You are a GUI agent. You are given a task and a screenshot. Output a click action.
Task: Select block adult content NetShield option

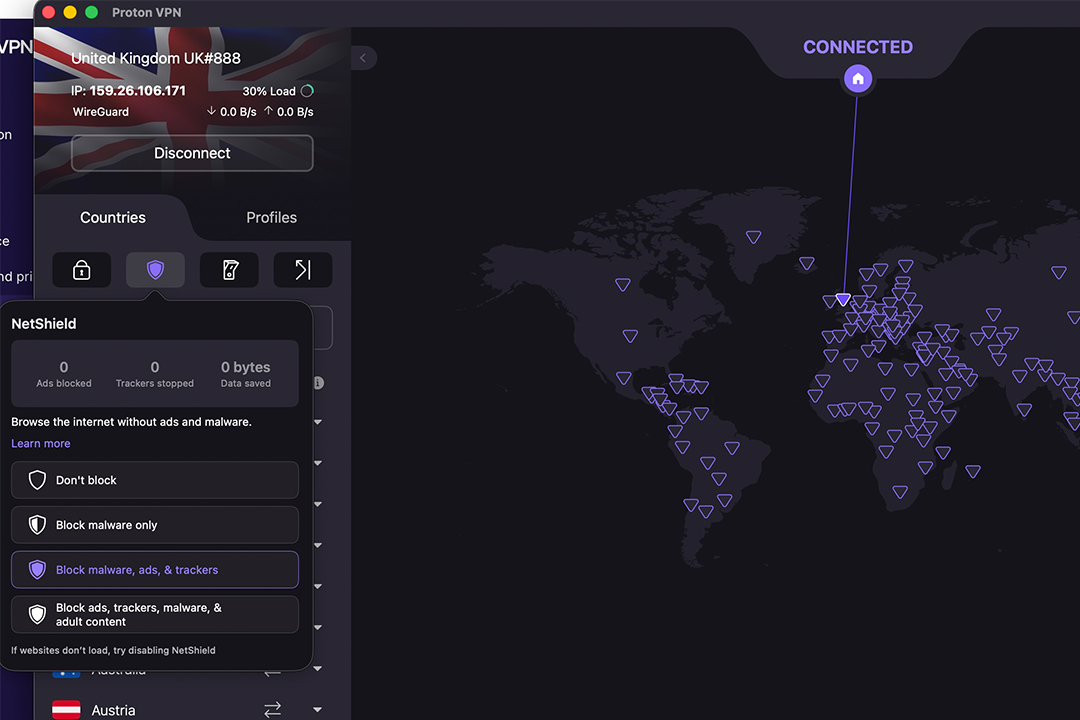pyautogui.click(x=155, y=615)
